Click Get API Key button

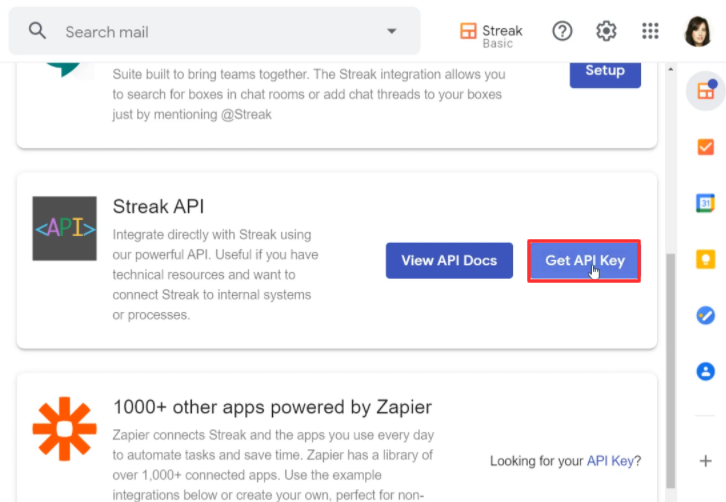[x=584, y=261]
